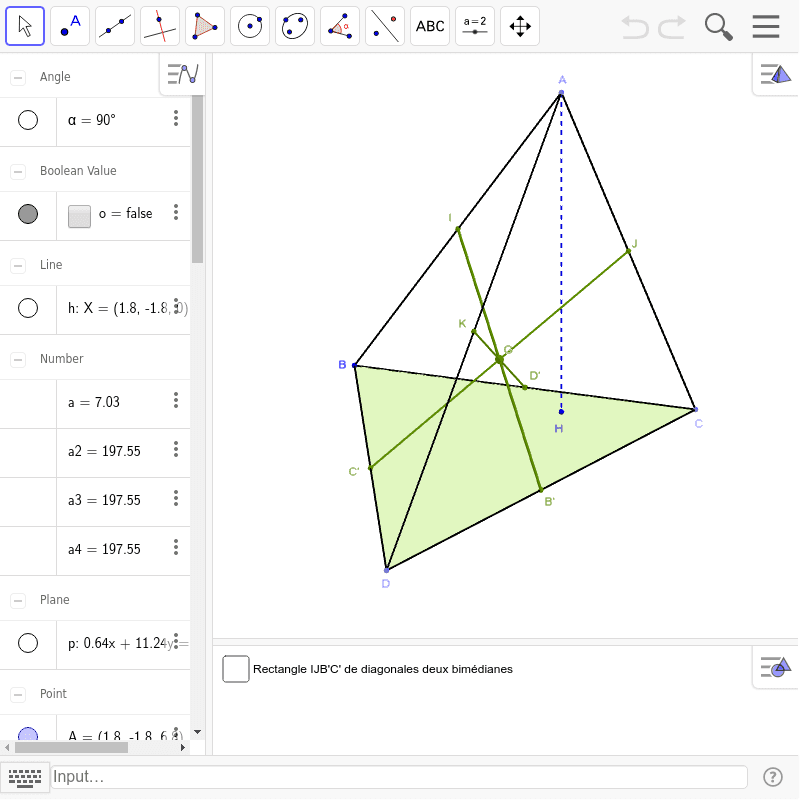Image resolution: width=800 pixels, height=800 pixels.
Task: Open the main hamburger menu
Action: click(766, 27)
